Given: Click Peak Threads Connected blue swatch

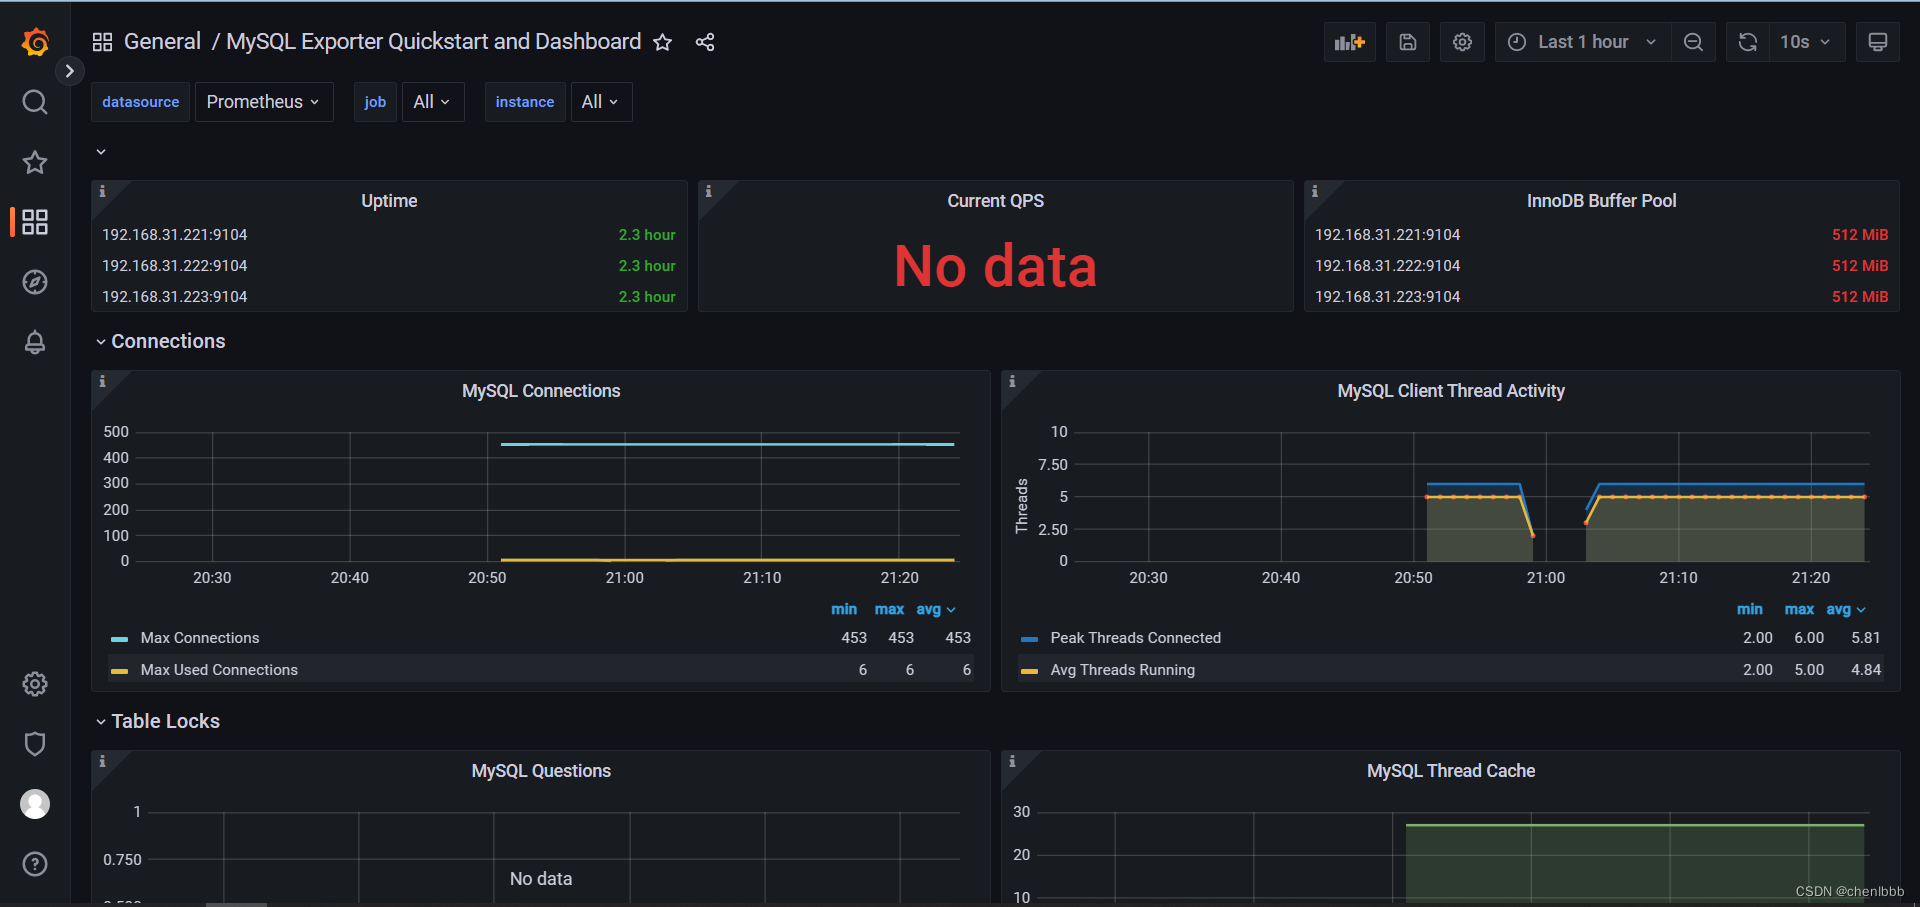Looking at the screenshot, I should click(x=1029, y=639).
